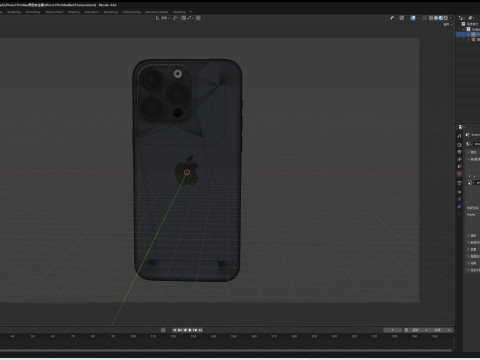Toggle the viewport overlays icon
The width and height of the screenshot is (480, 360).
click(413, 18)
